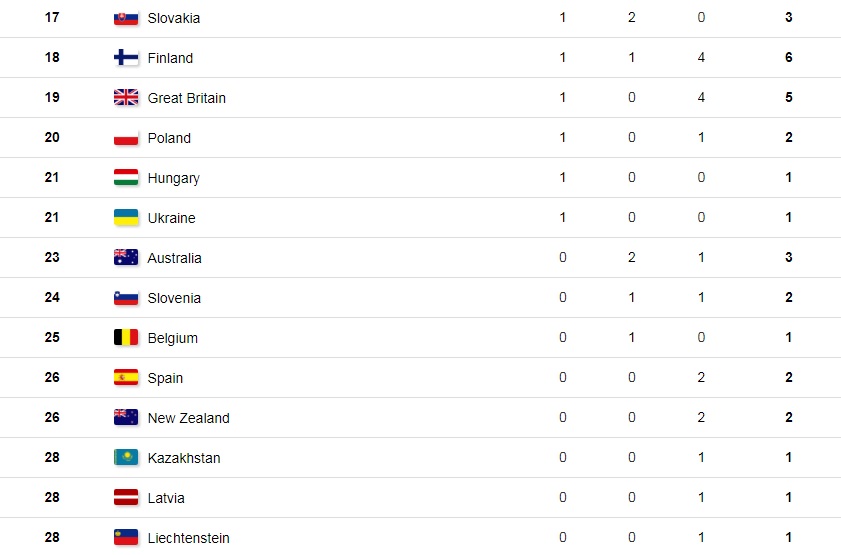Screen dimensions: 841x555
Task: Click the Australia flag icon
Action: (x=126, y=258)
